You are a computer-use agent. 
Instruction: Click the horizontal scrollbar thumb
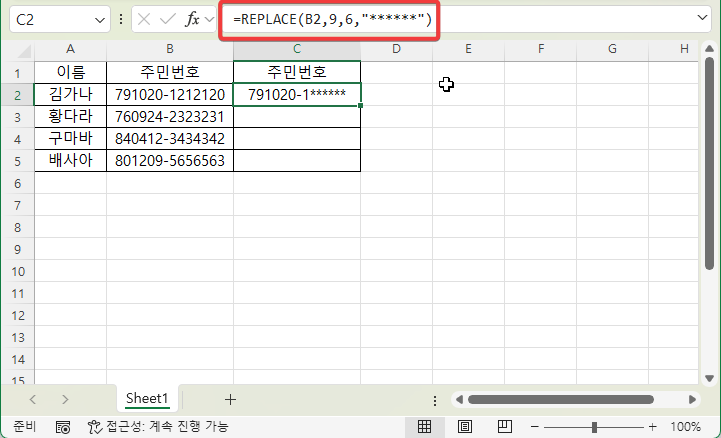coord(561,399)
